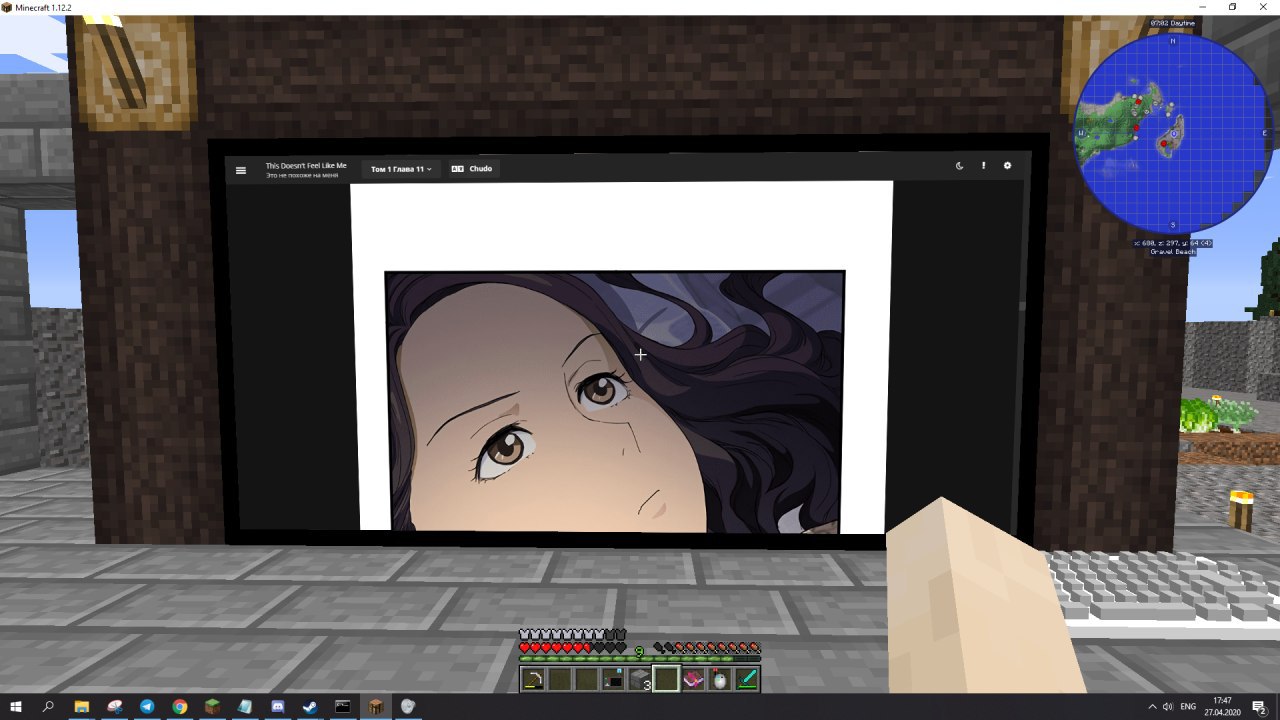The height and width of the screenshot is (720, 1280).
Task: Open the taskbar icon left of Discord
Action: [x=245, y=706]
